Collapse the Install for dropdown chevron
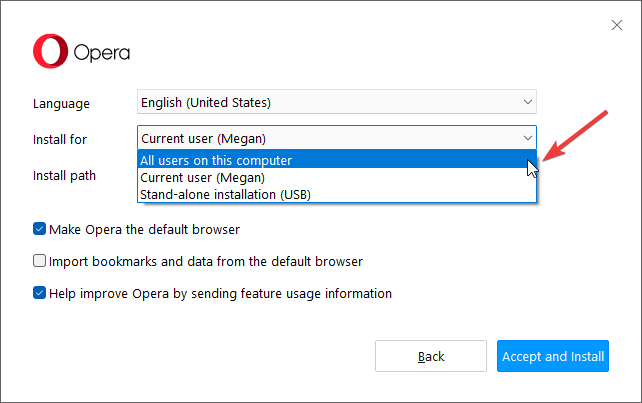 (x=528, y=138)
